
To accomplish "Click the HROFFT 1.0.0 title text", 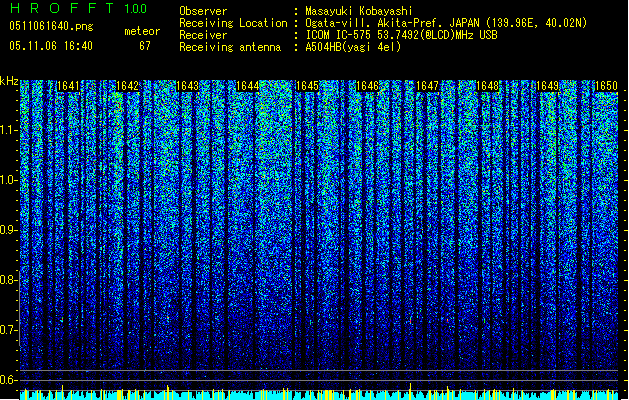I will pyautogui.click(x=78, y=8).
